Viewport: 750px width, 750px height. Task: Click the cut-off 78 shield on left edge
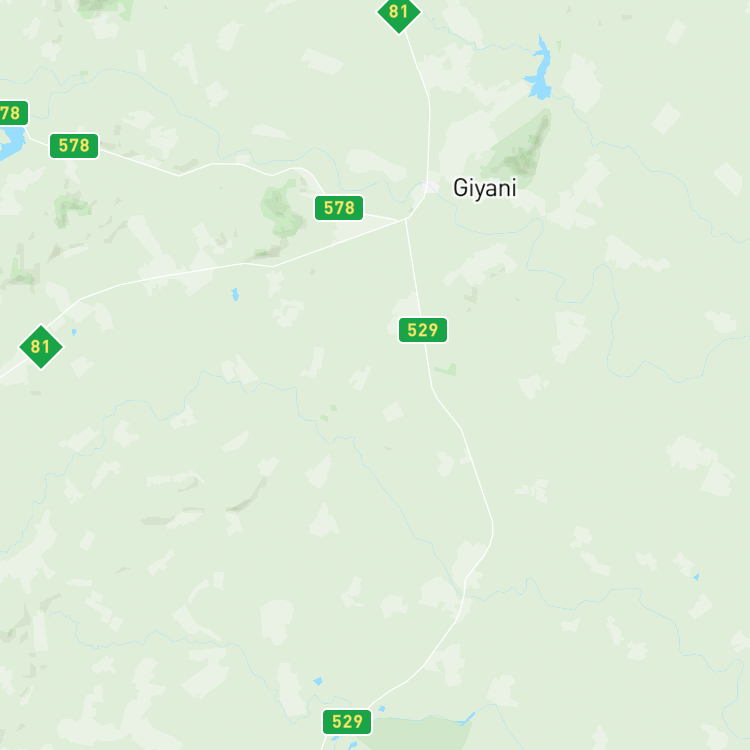click(x=12, y=113)
